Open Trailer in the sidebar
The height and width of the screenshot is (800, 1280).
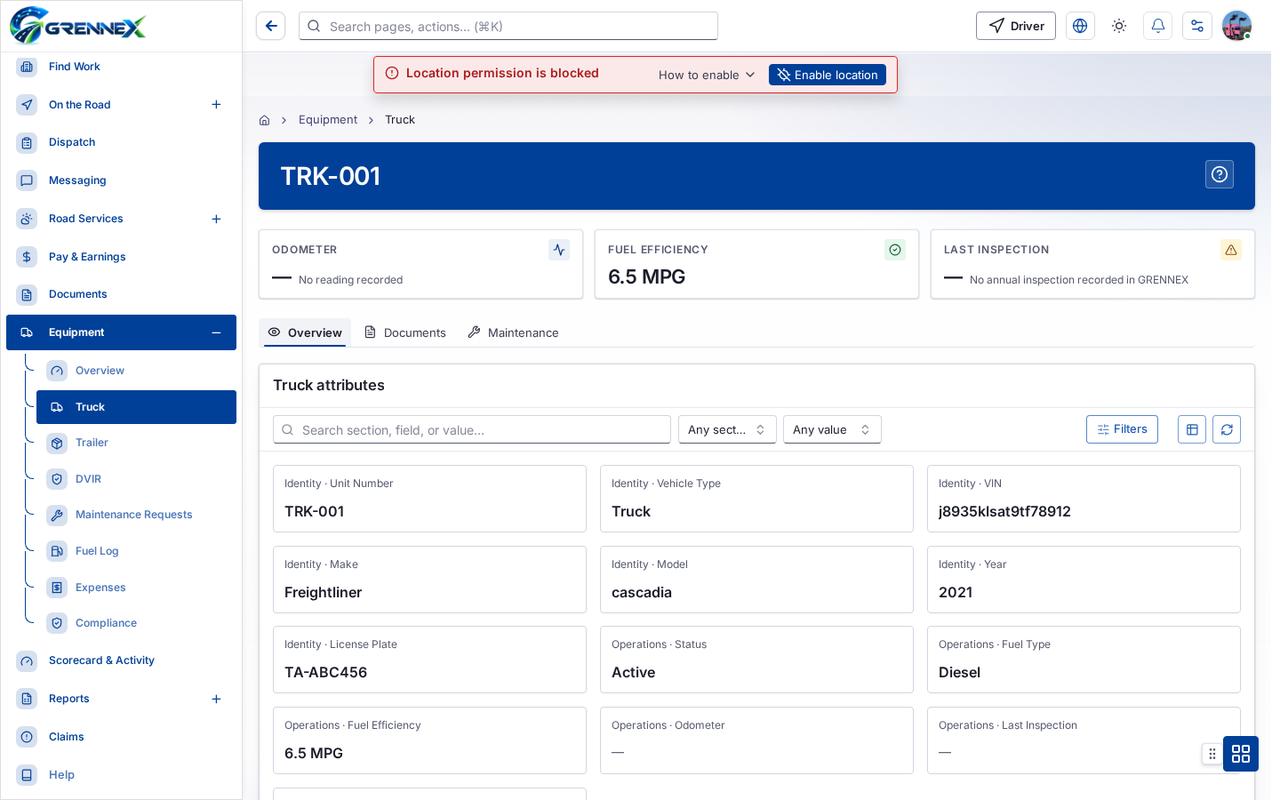(x=136, y=443)
